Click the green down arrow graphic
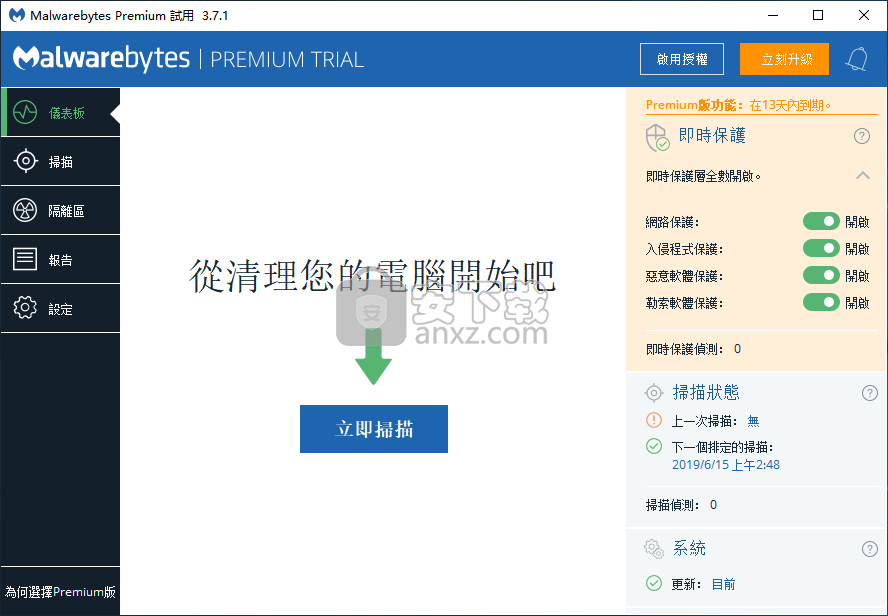 (373, 356)
